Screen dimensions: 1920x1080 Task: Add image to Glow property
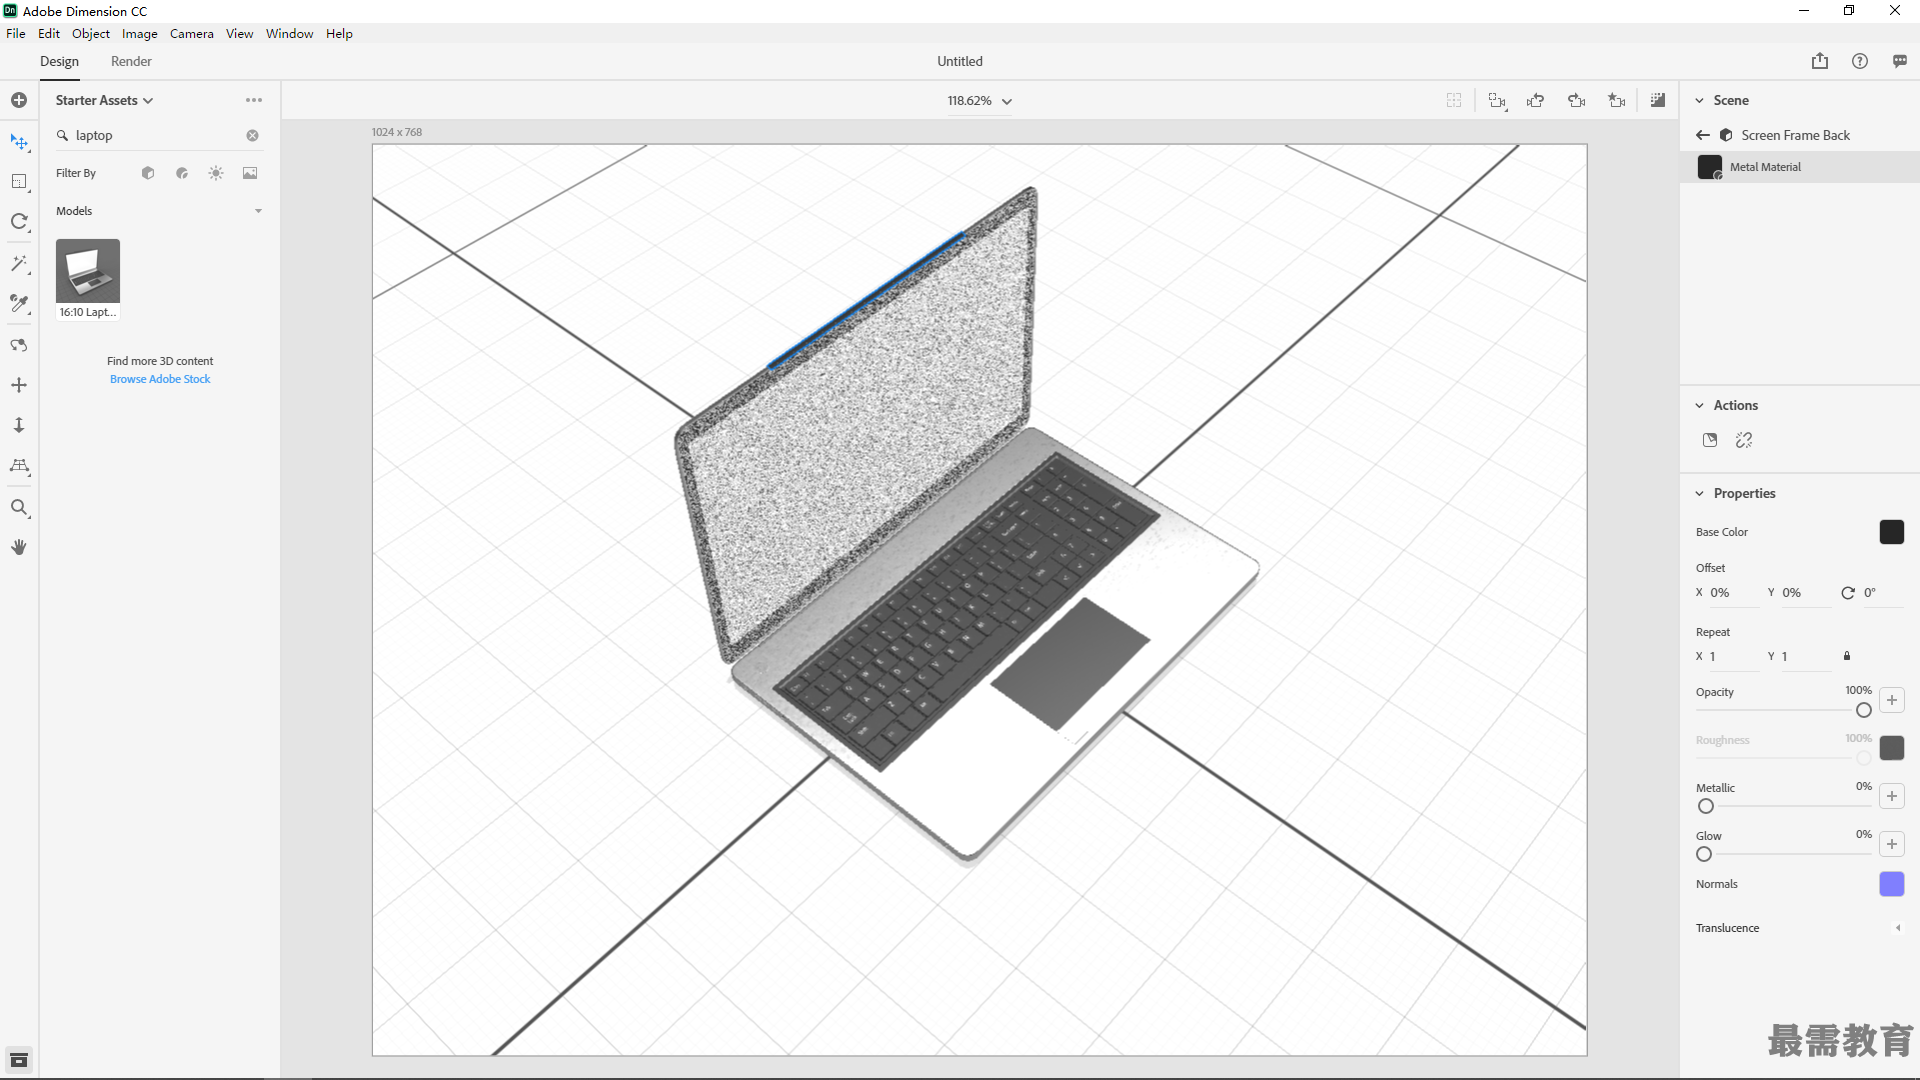tap(1892, 844)
